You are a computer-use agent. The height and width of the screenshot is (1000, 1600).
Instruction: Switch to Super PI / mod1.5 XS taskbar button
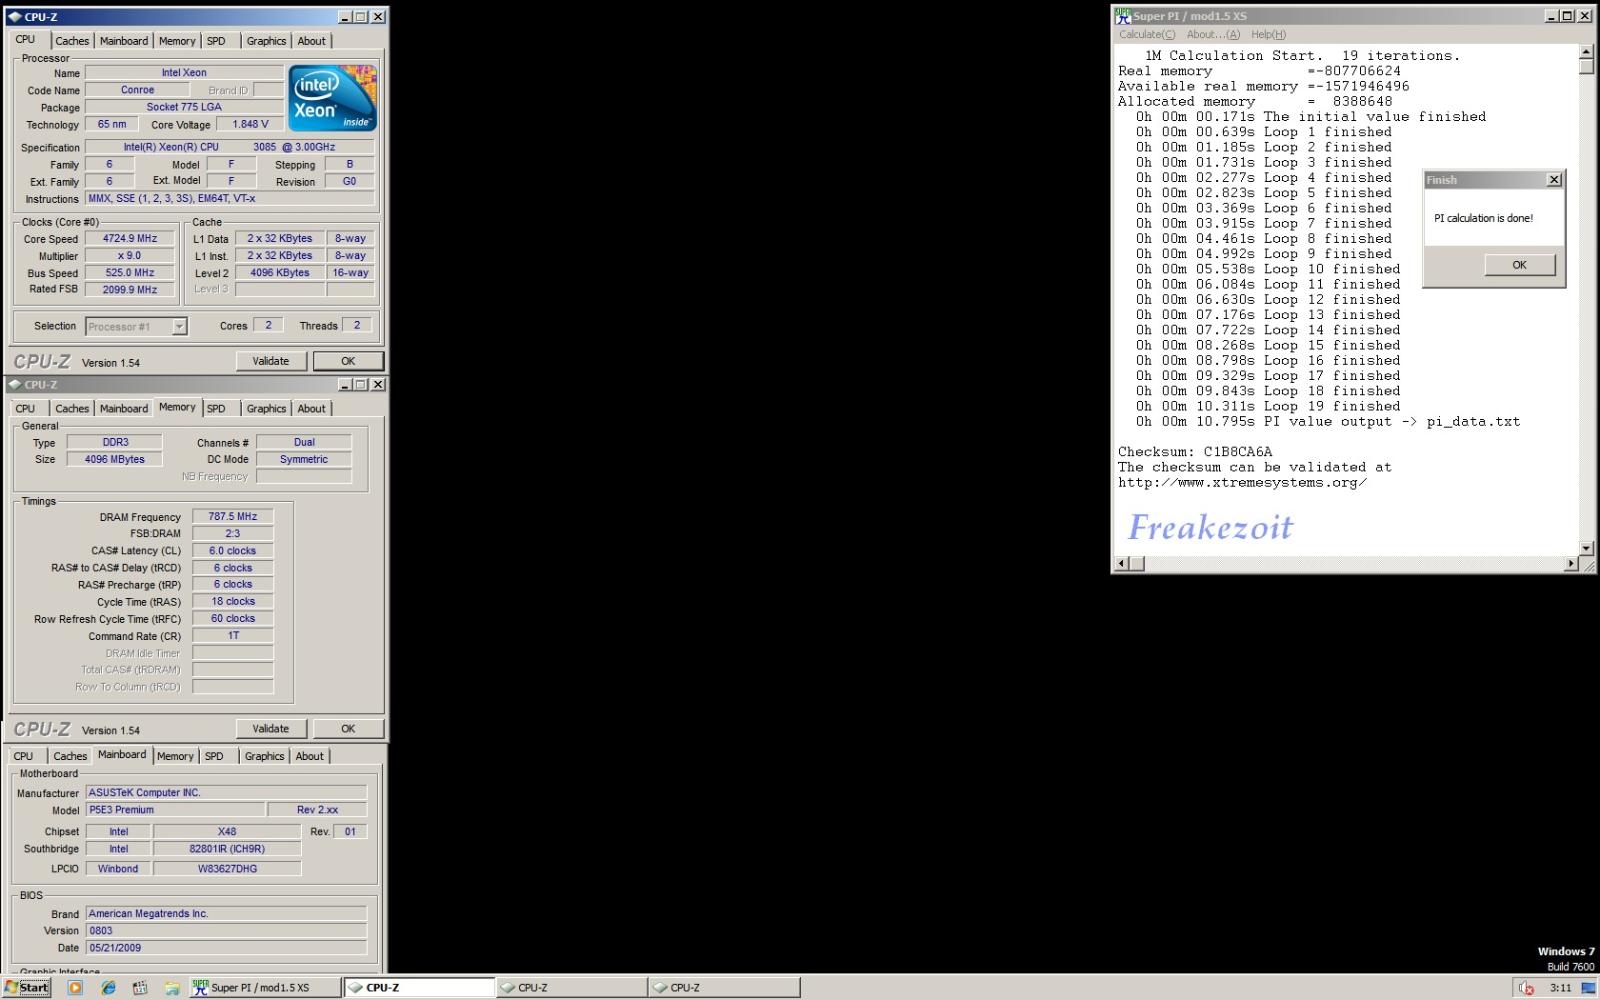[264, 987]
